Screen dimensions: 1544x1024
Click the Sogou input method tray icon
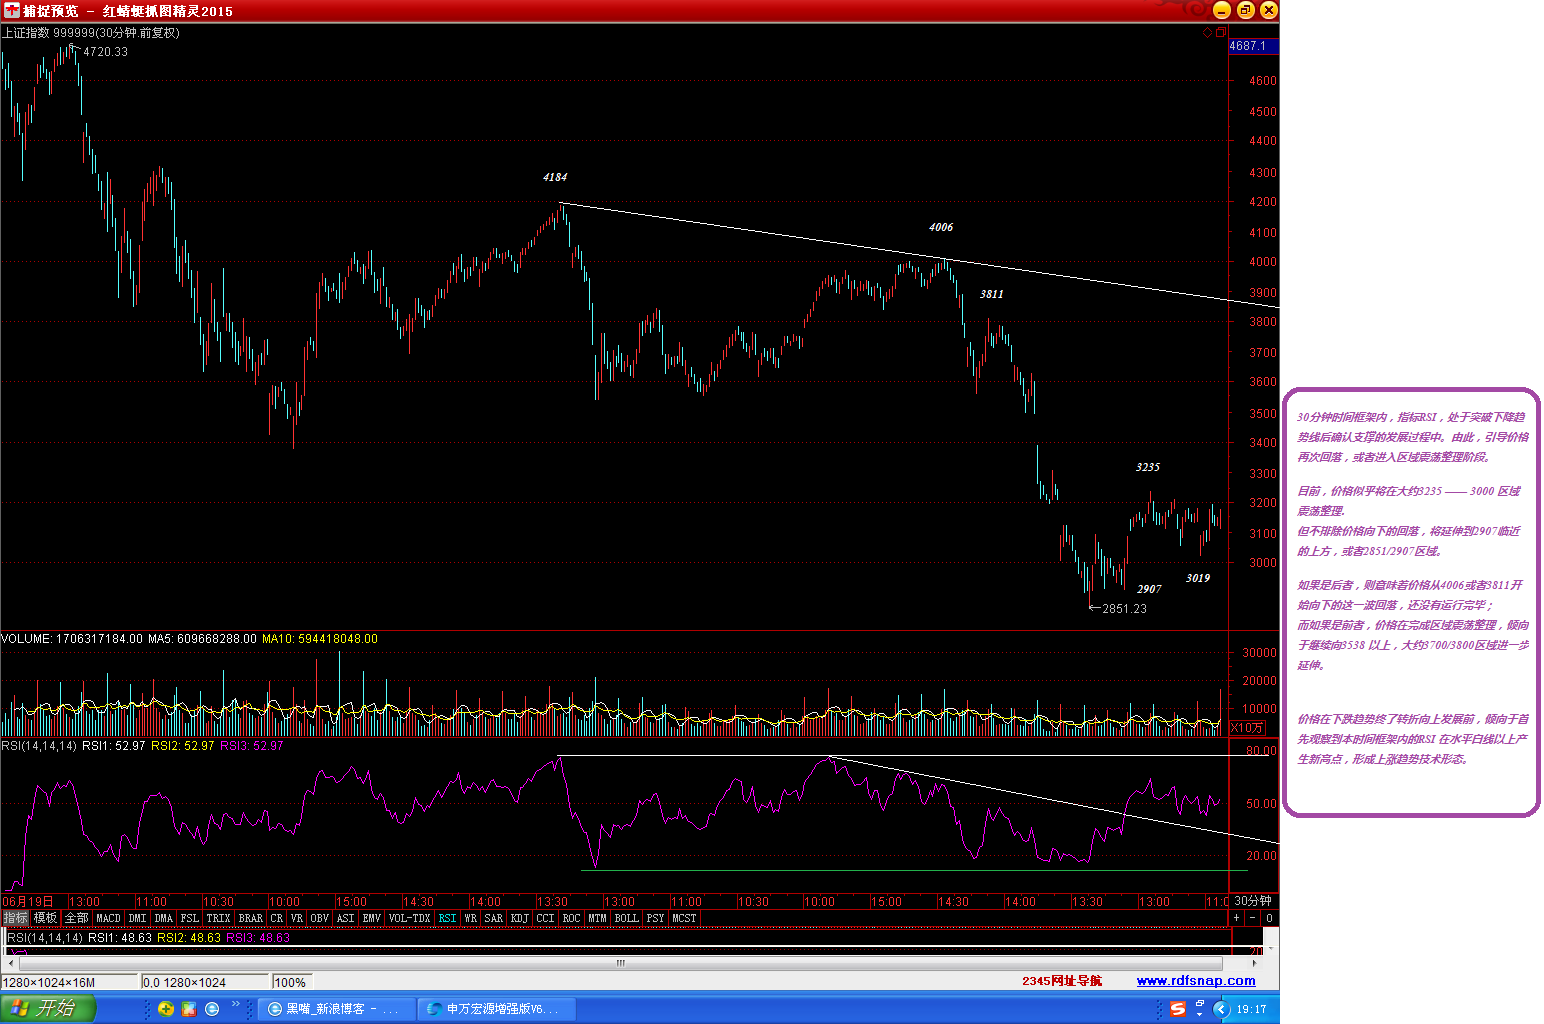1178,1009
